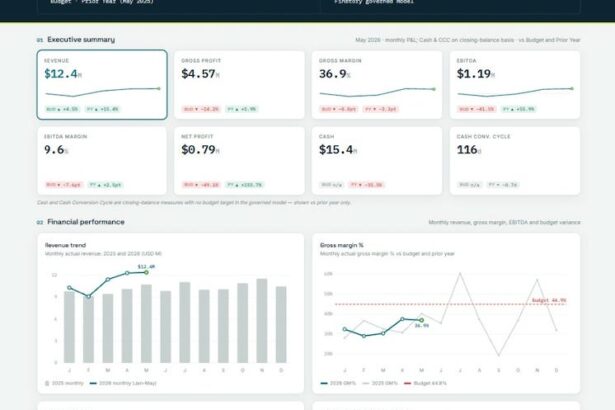The height and width of the screenshot is (410, 615).
Task: Toggle the 2025 GM% legend entry
Action: 380,383
